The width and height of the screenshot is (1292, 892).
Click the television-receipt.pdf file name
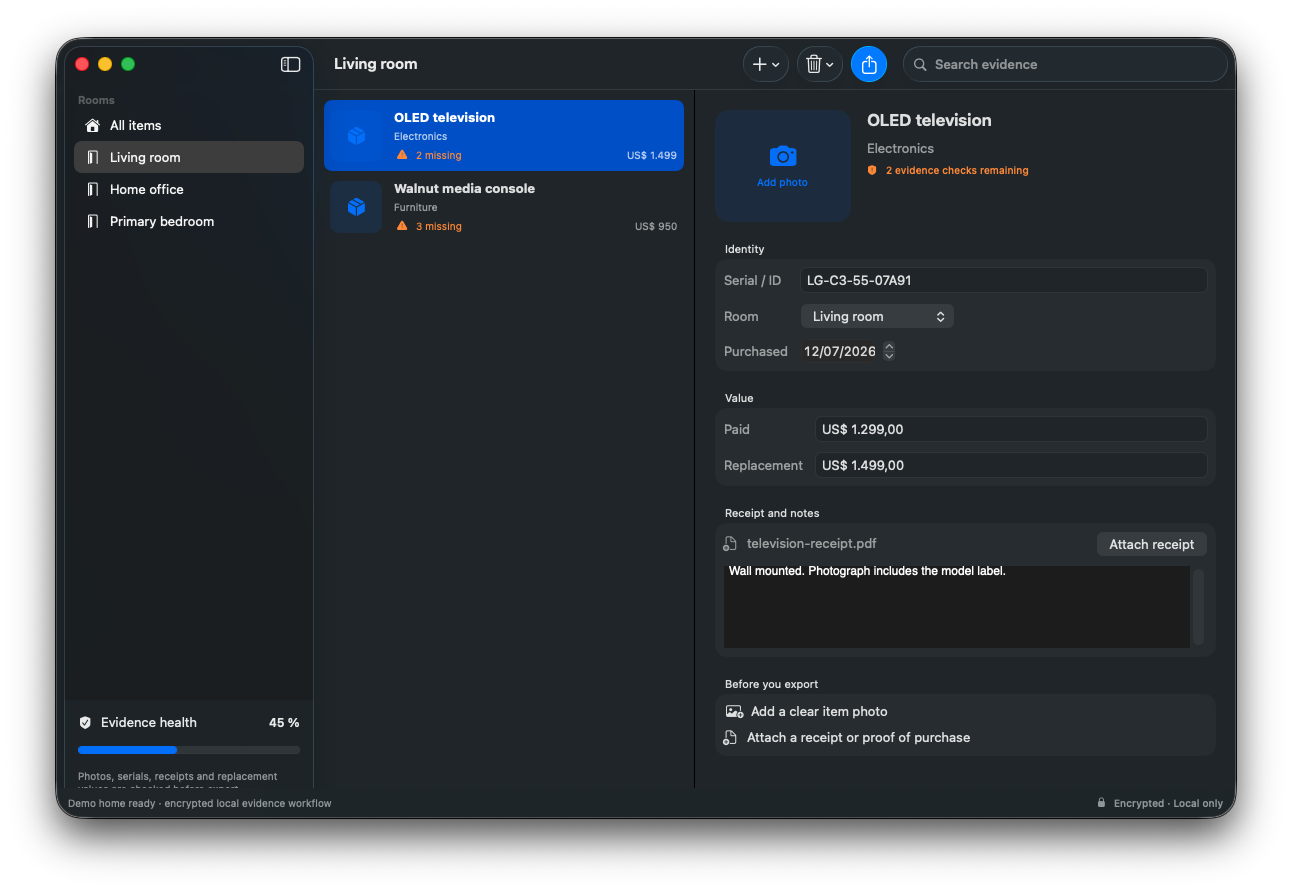[x=812, y=544]
